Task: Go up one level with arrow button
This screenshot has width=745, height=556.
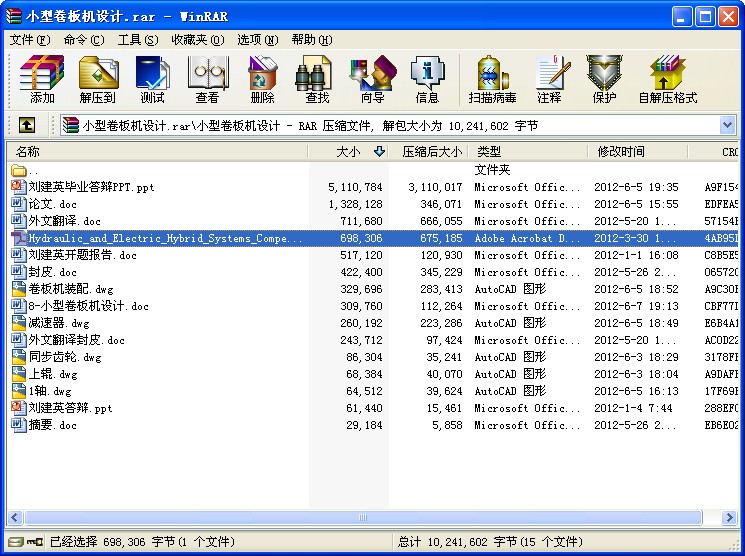Action: (27, 125)
